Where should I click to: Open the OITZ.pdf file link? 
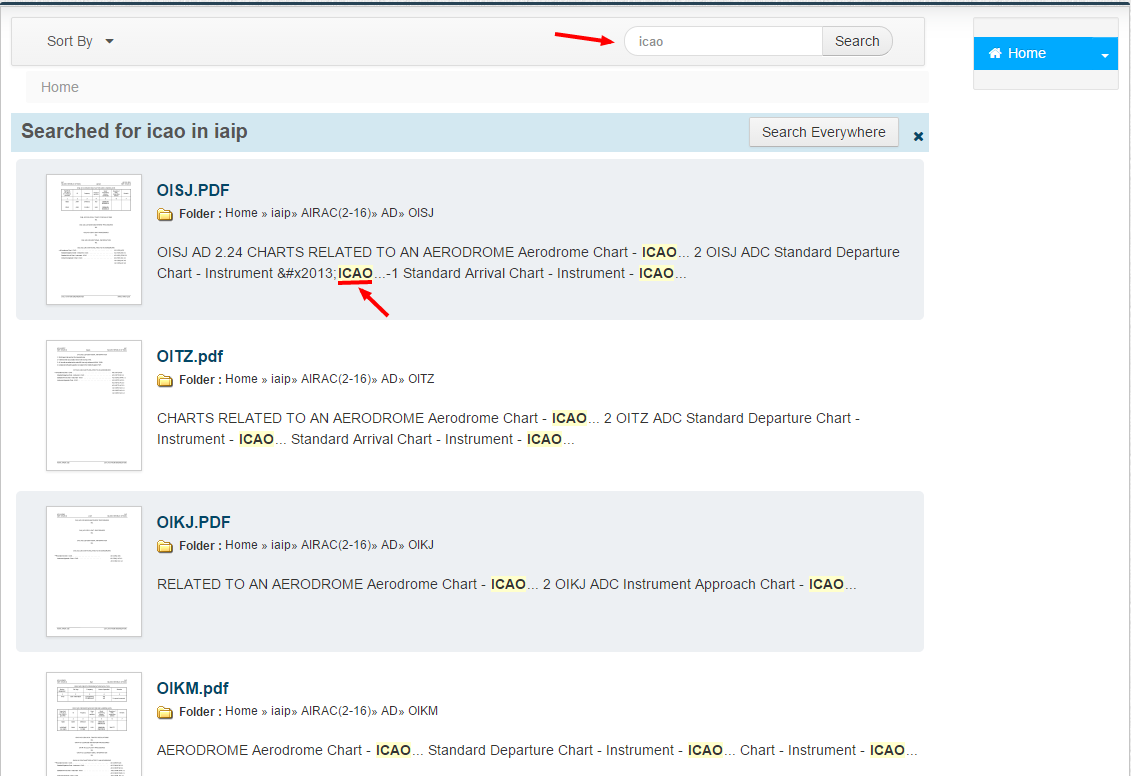(190, 356)
